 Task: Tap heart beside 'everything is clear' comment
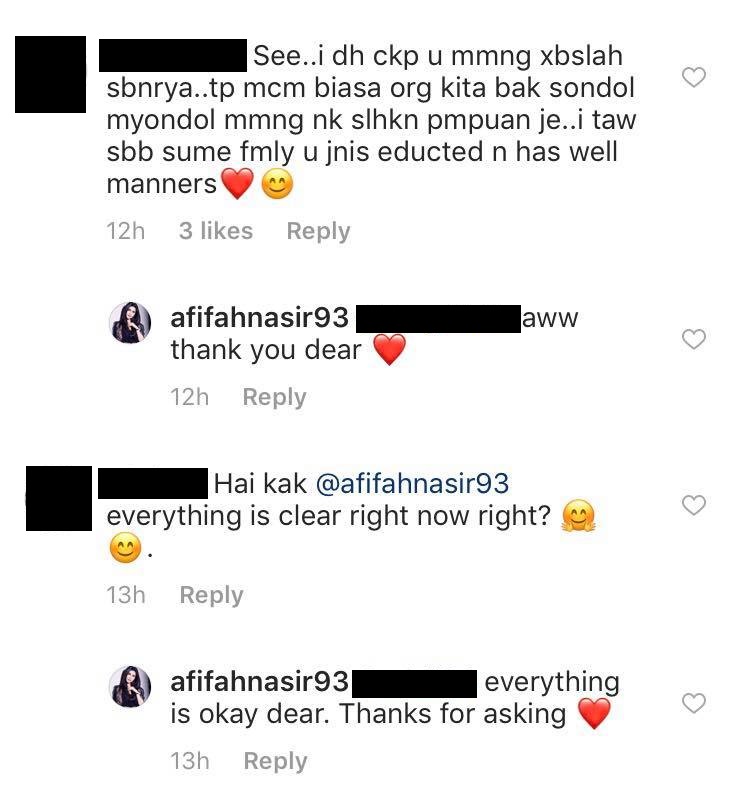tap(694, 505)
